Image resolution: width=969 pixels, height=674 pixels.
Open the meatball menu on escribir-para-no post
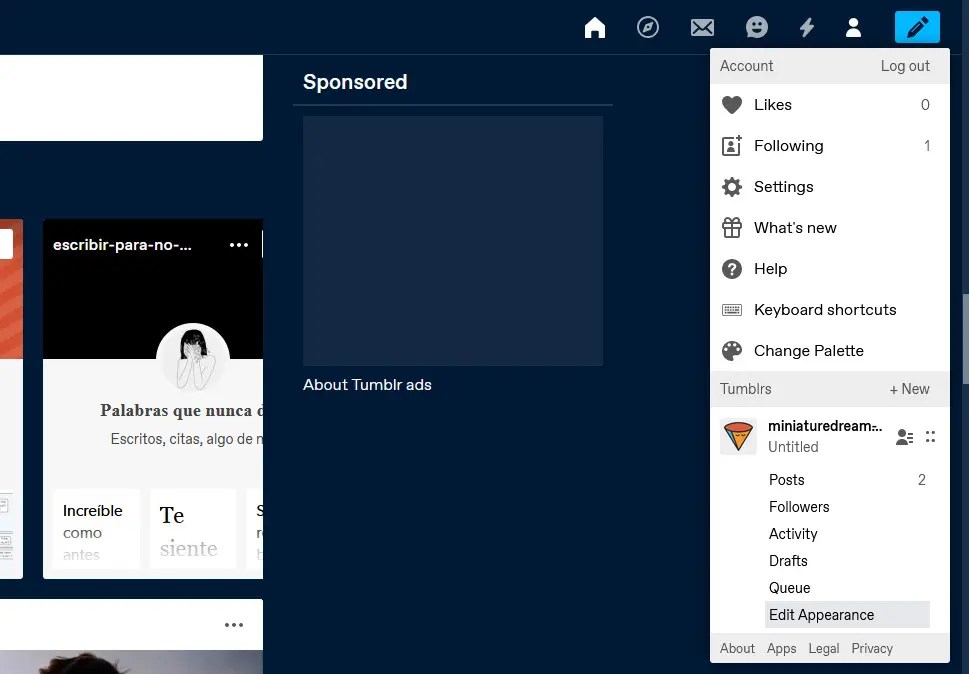tap(239, 244)
